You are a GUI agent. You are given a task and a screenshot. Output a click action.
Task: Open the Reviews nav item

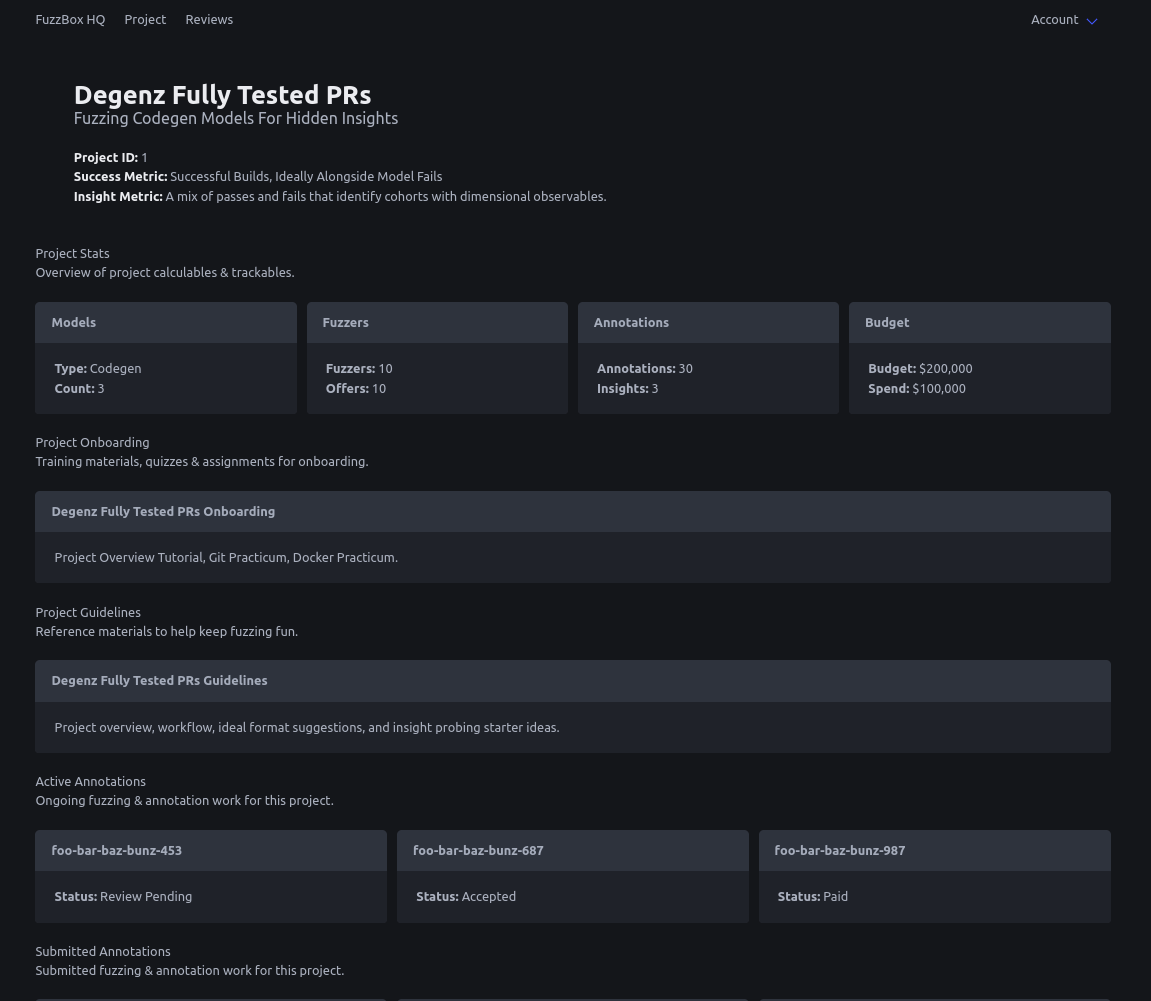(x=209, y=20)
